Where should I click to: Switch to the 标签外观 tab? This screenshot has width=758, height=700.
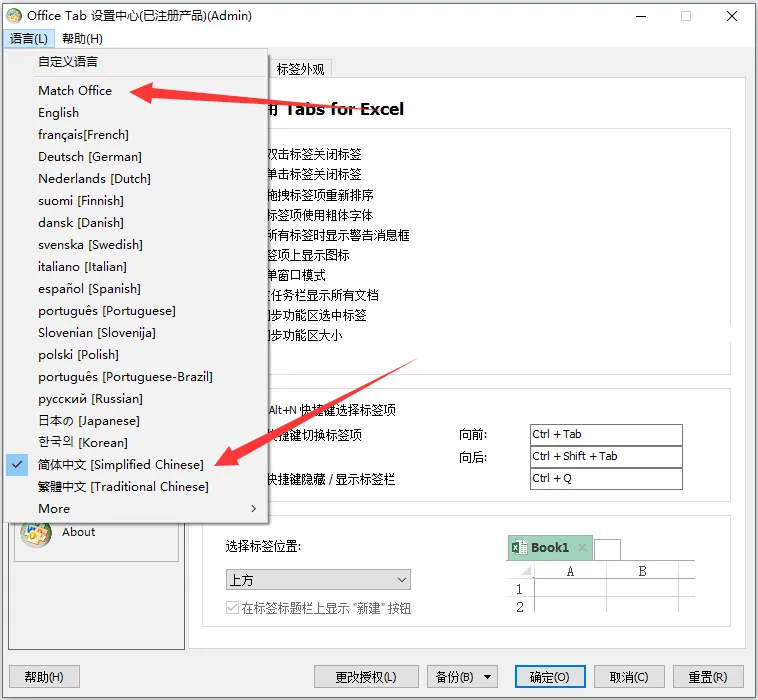click(x=300, y=69)
